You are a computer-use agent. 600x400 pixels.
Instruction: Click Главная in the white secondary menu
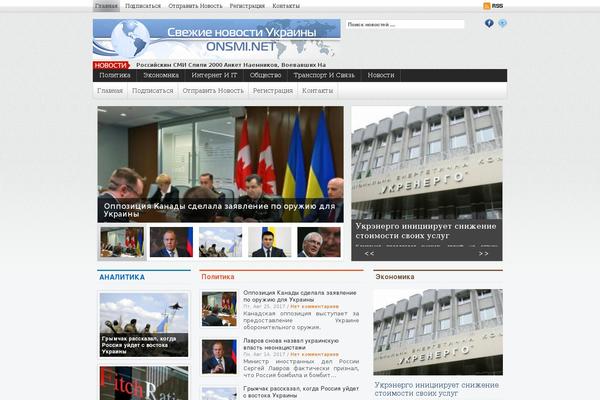point(110,91)
